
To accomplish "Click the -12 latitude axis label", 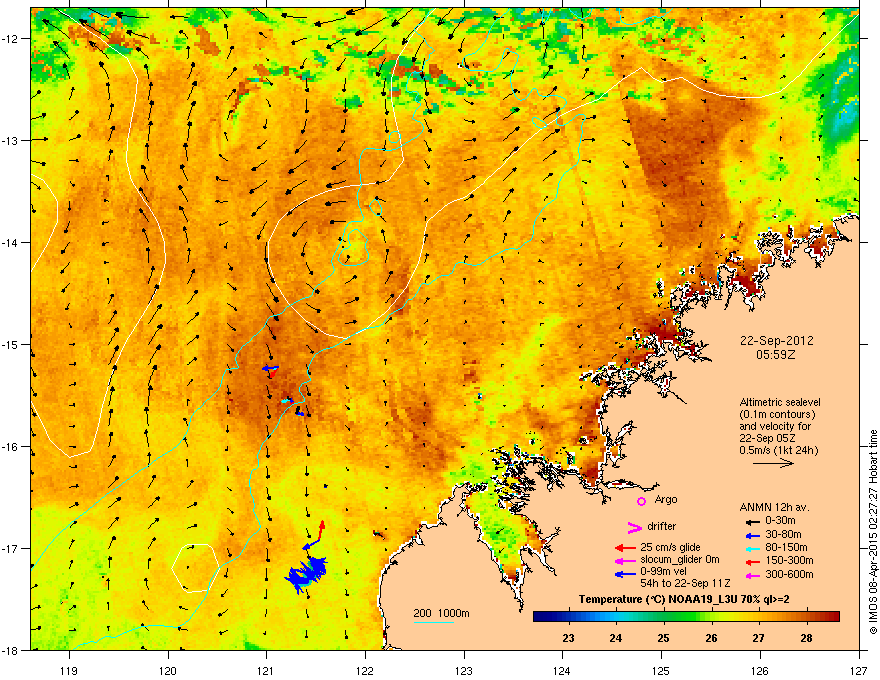I will click(10, 39).
